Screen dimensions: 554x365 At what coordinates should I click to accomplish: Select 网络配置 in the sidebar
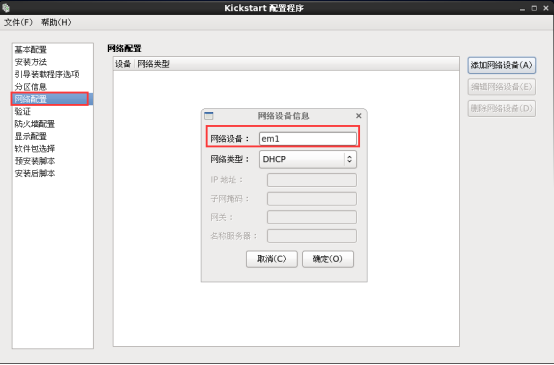point(53,99)
